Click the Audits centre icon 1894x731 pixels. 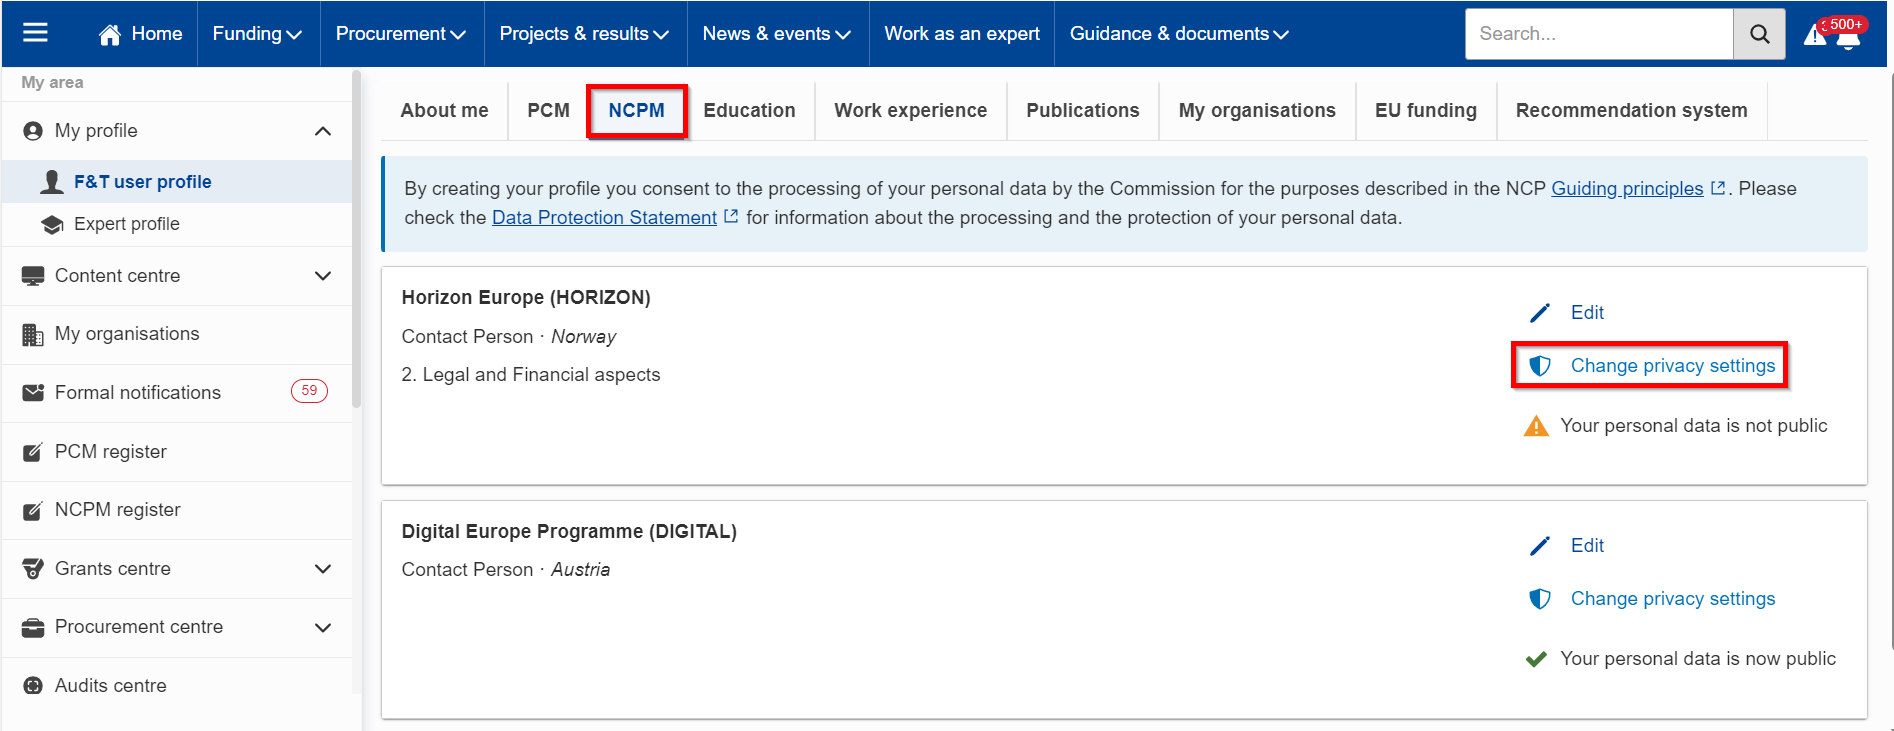click(x=33, y=686)
